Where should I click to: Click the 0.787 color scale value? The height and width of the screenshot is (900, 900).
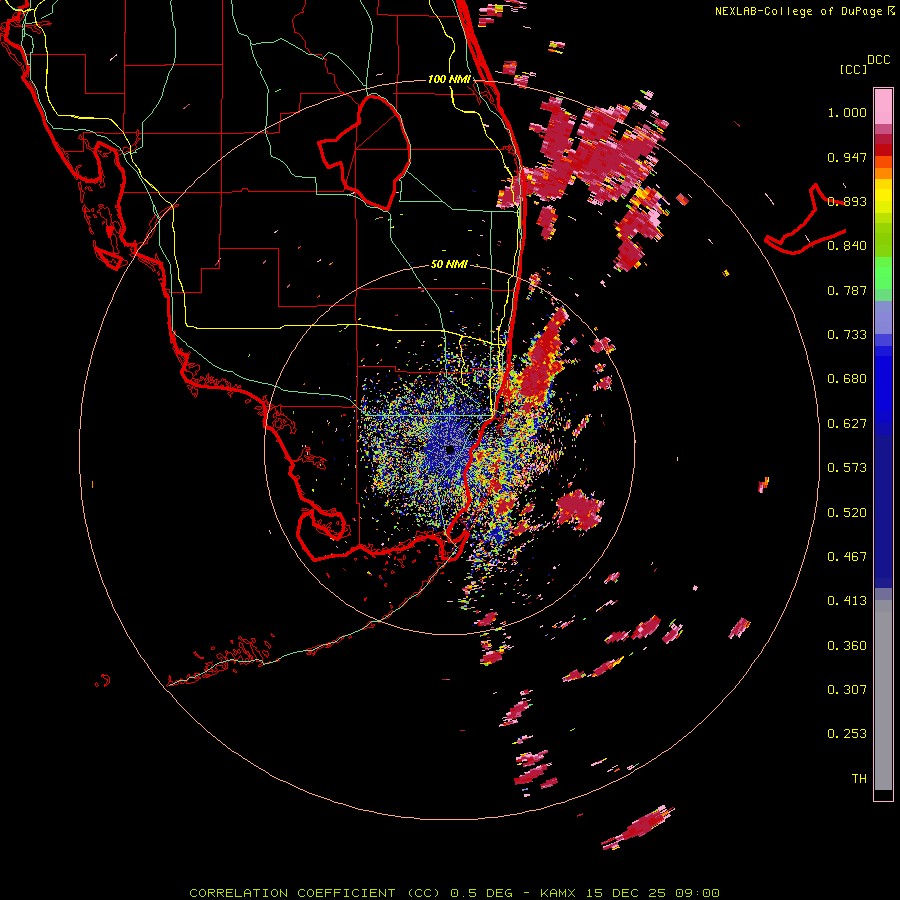click(x=847, y=290)
